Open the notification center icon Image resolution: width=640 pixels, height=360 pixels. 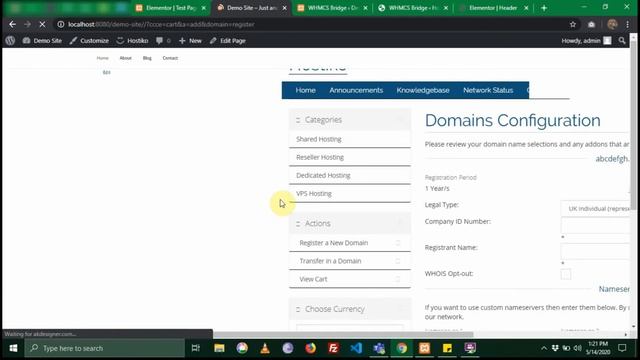622,348
